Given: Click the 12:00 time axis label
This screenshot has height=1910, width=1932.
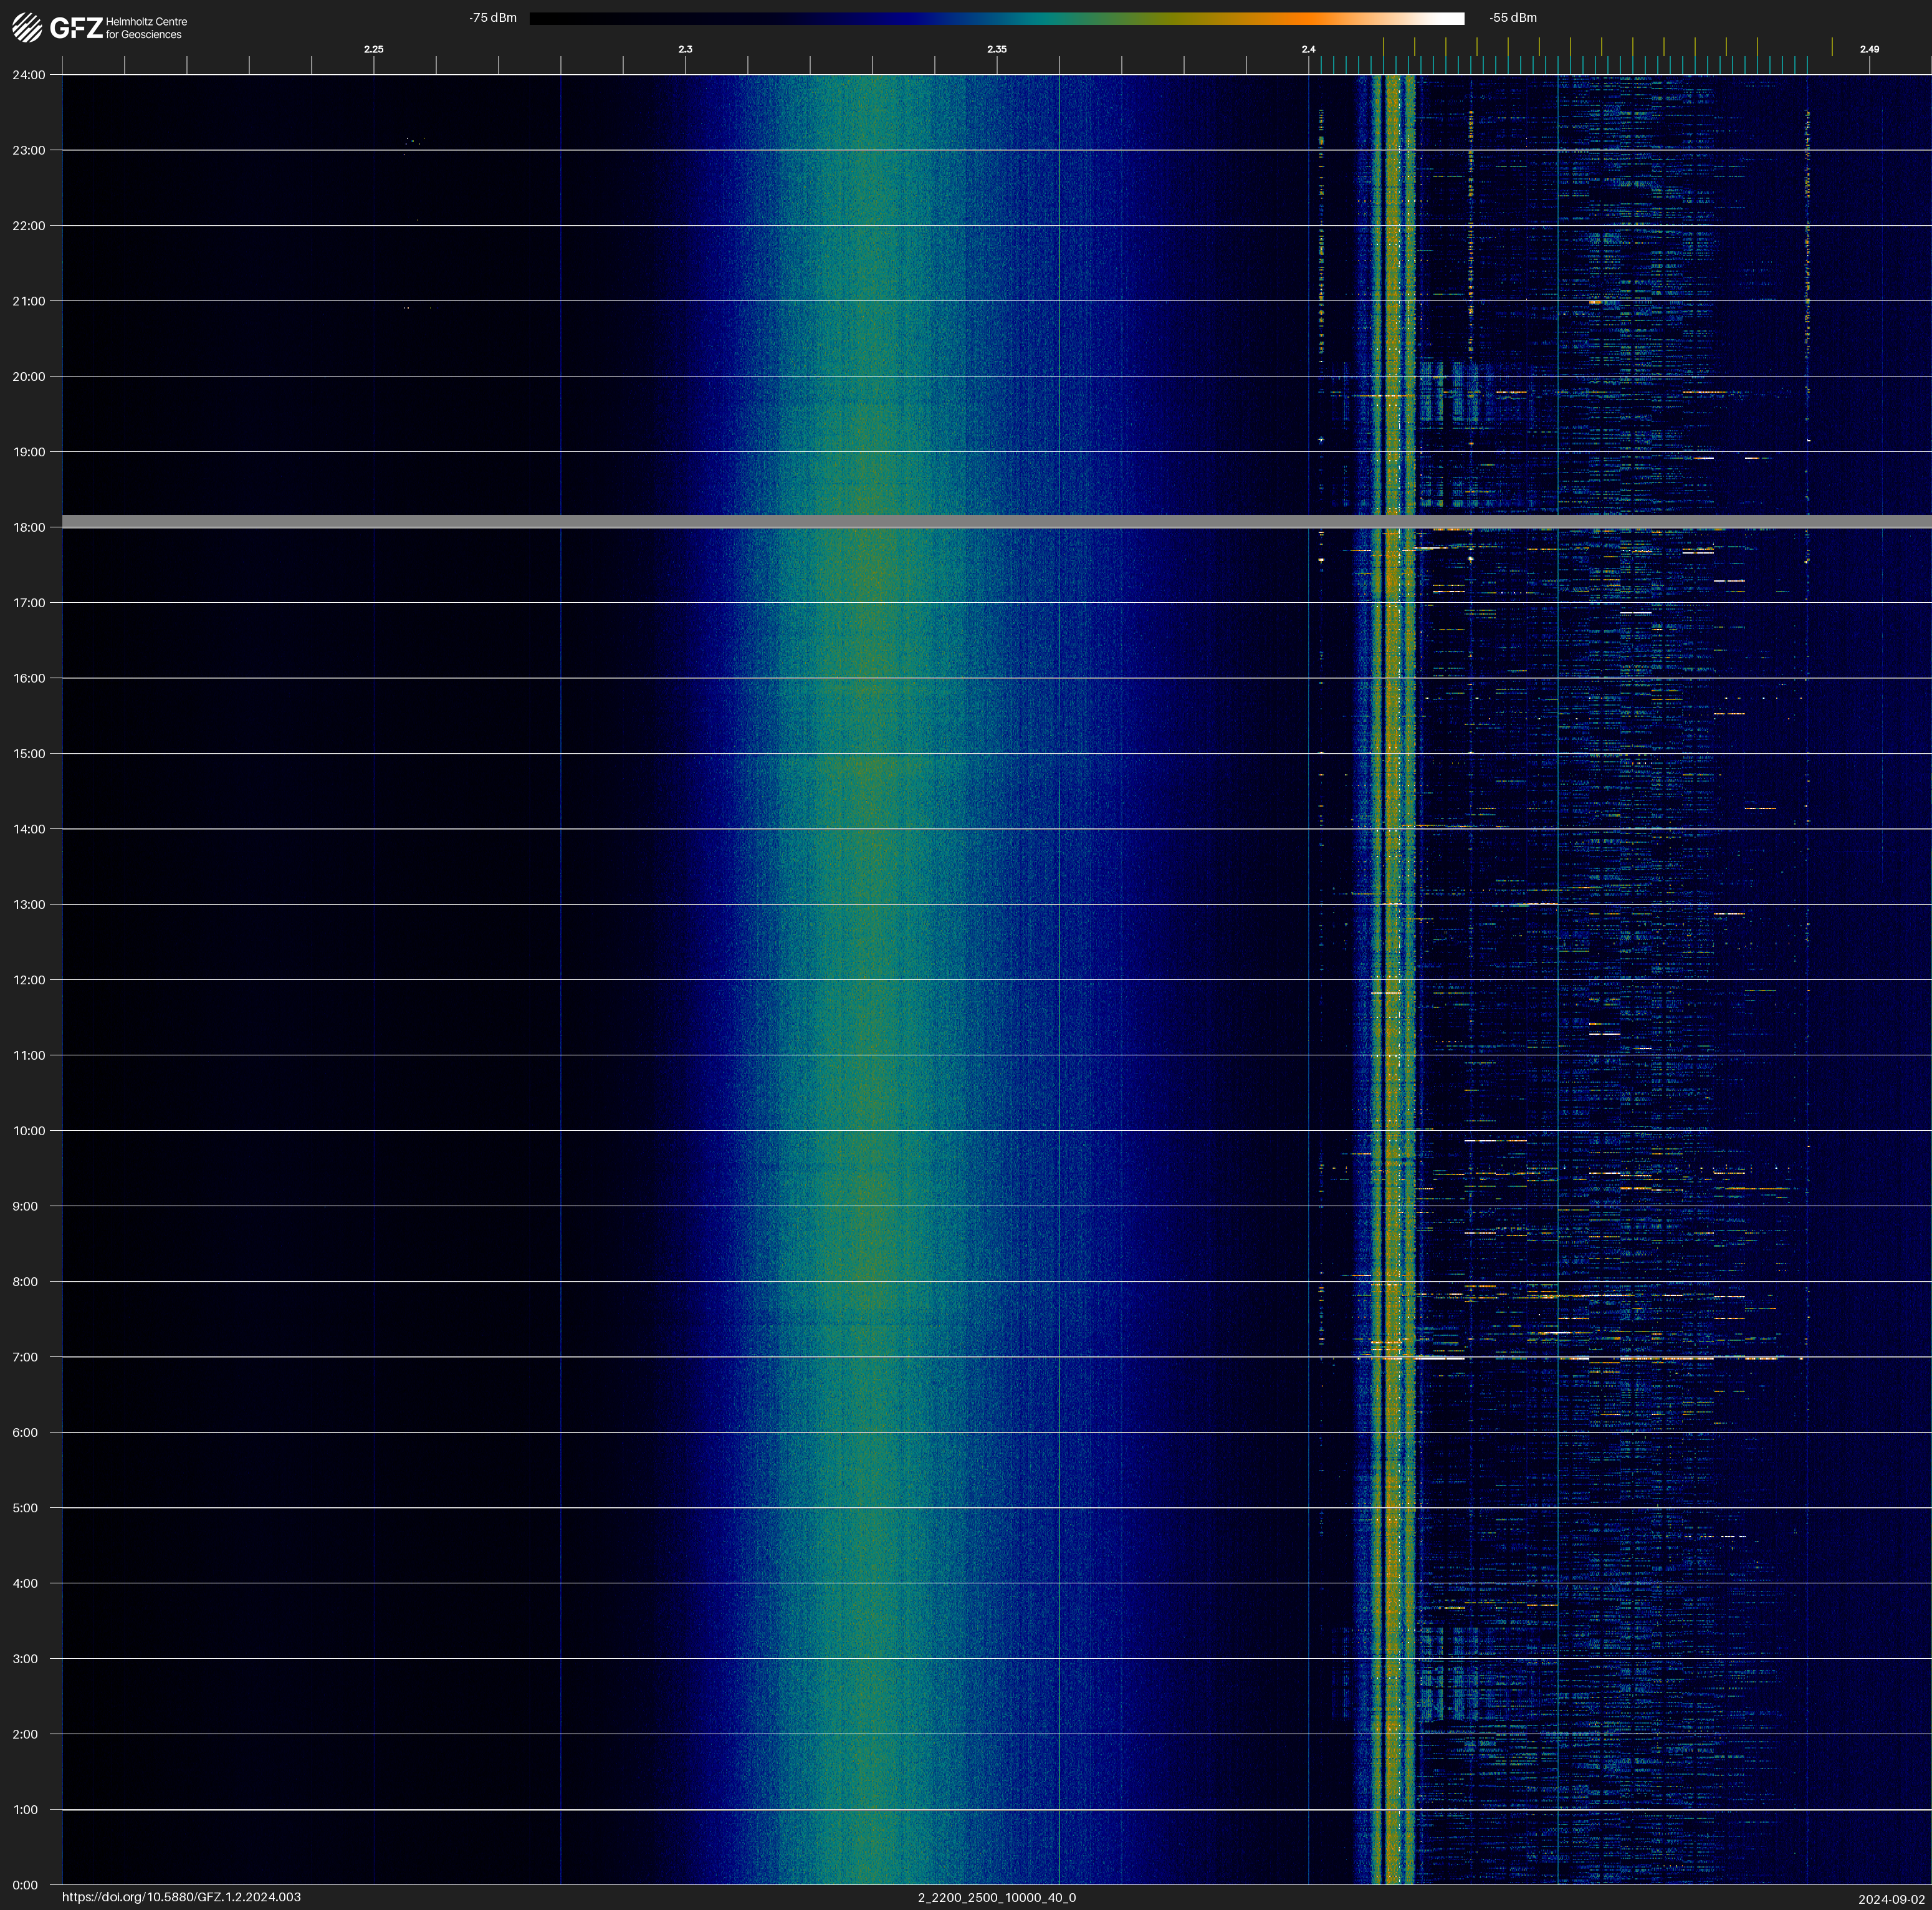Looking at the screenshot, I should [28, 980].
